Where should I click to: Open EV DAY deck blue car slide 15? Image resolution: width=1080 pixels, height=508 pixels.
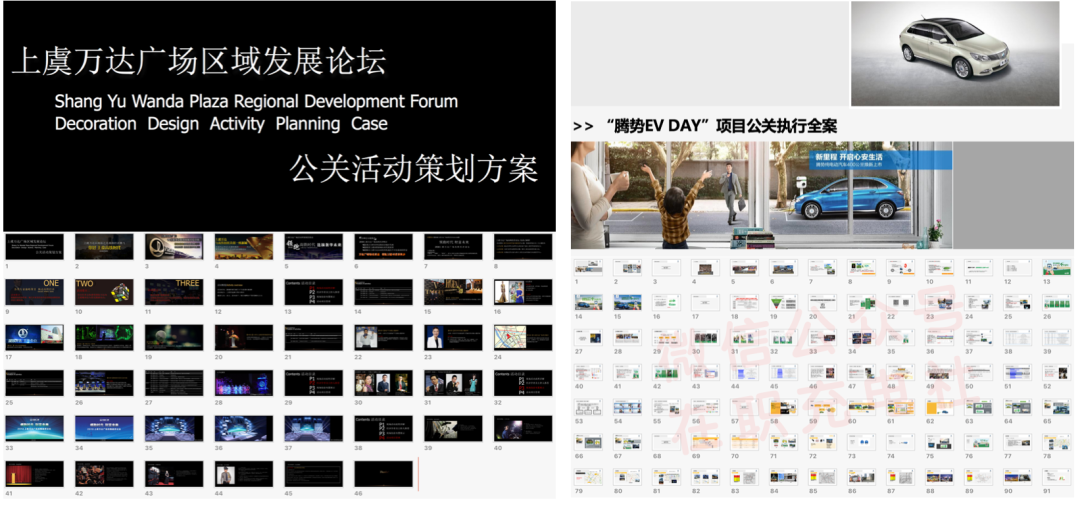click(627, 301)
